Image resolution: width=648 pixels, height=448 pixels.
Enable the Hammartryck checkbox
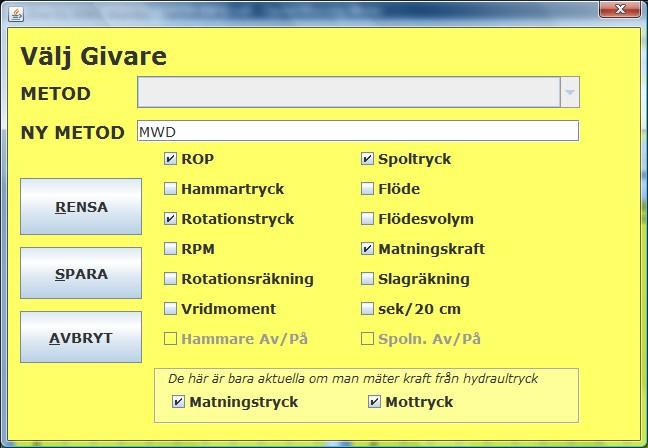point(170,189)
